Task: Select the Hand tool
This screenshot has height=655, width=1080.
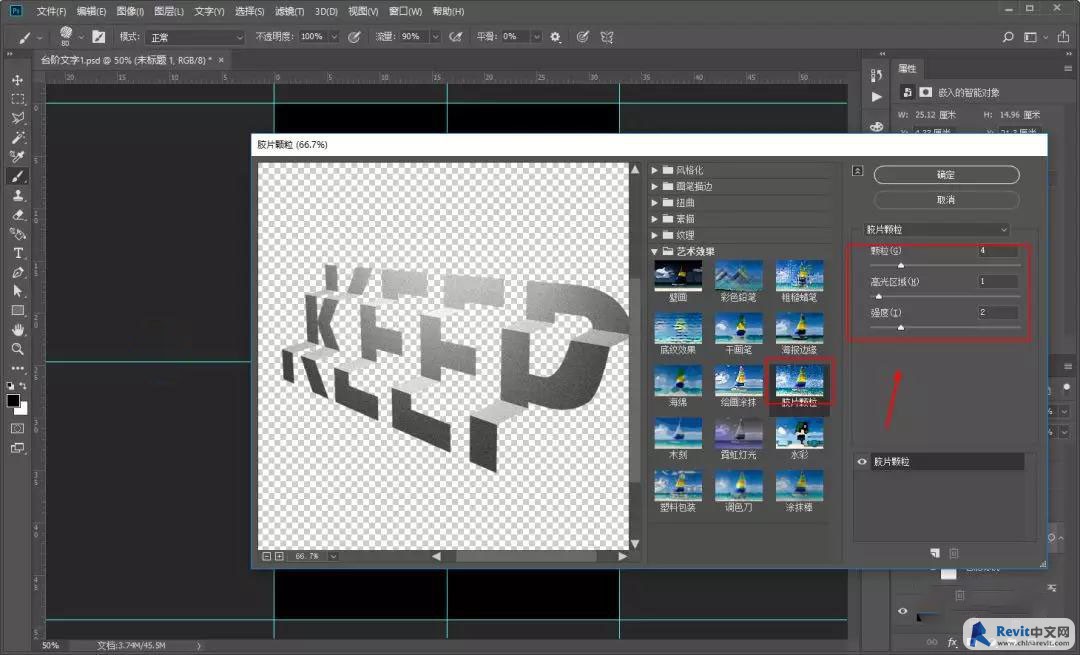Action: coord(17,330)
